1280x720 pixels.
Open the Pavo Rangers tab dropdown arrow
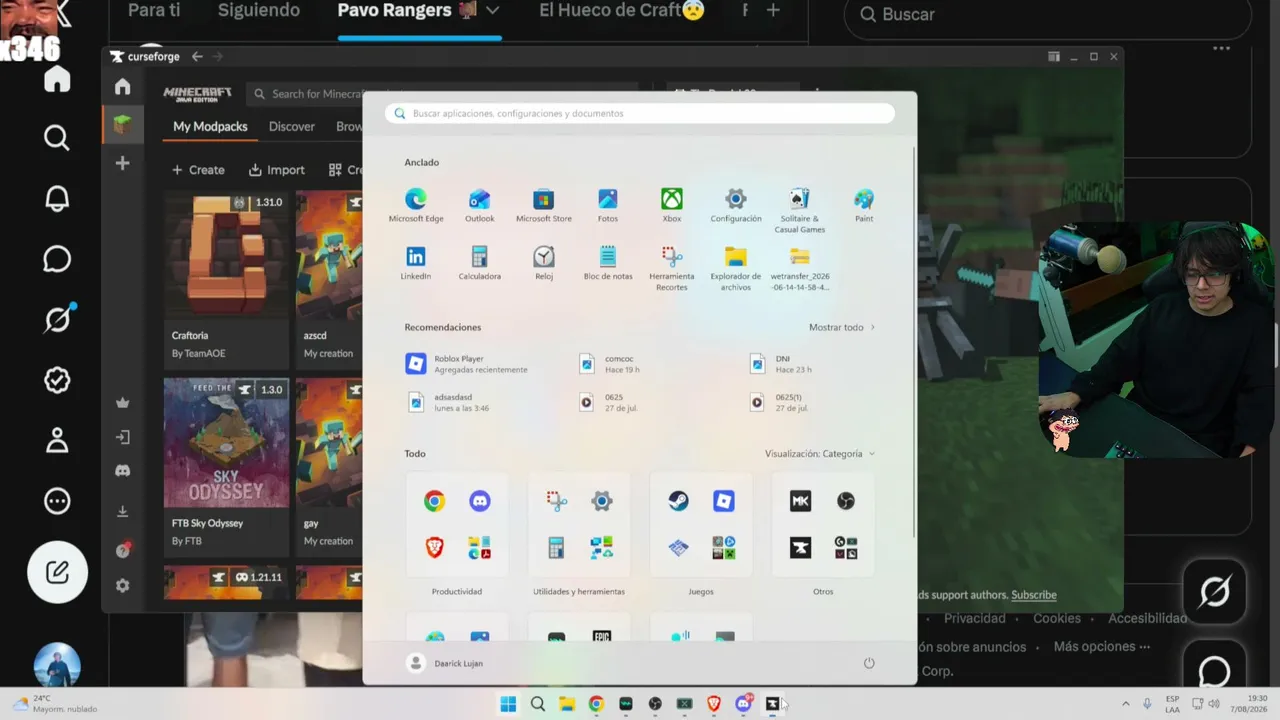pyautogui.click(x=492, y=11)
